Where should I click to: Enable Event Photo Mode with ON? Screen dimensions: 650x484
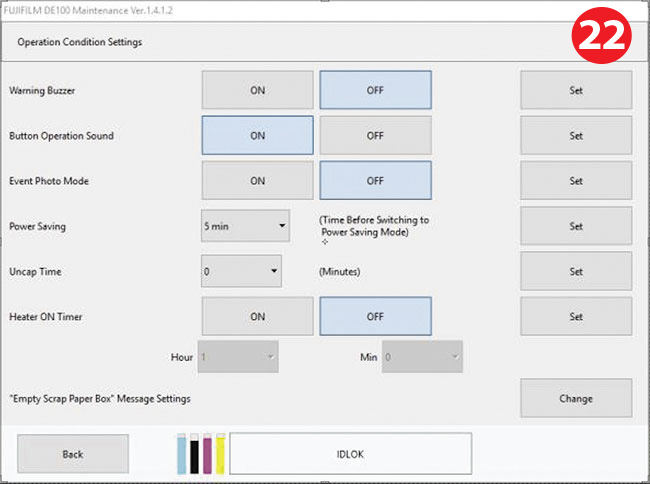tap(257, 181)
